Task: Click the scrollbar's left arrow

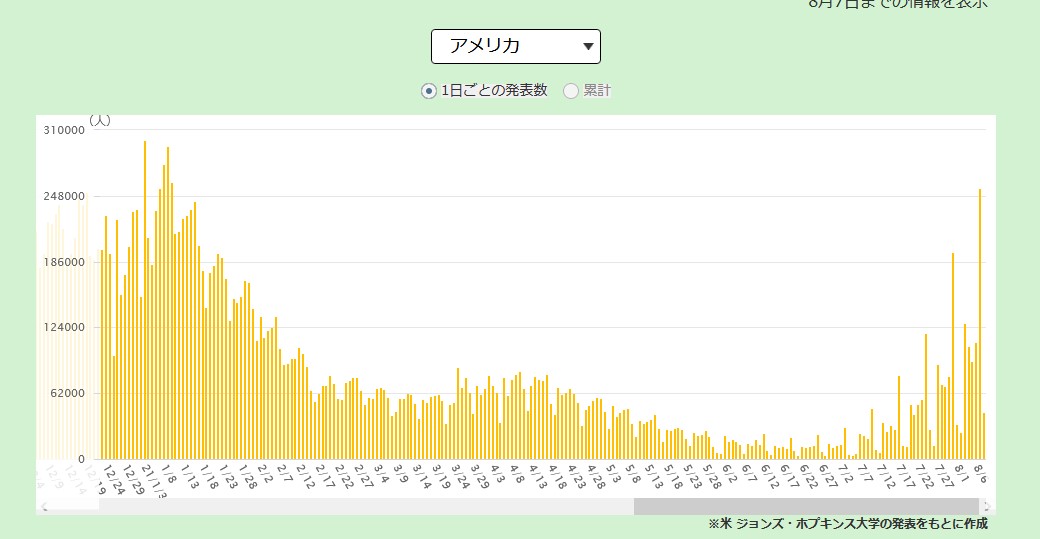Action: 44,506
